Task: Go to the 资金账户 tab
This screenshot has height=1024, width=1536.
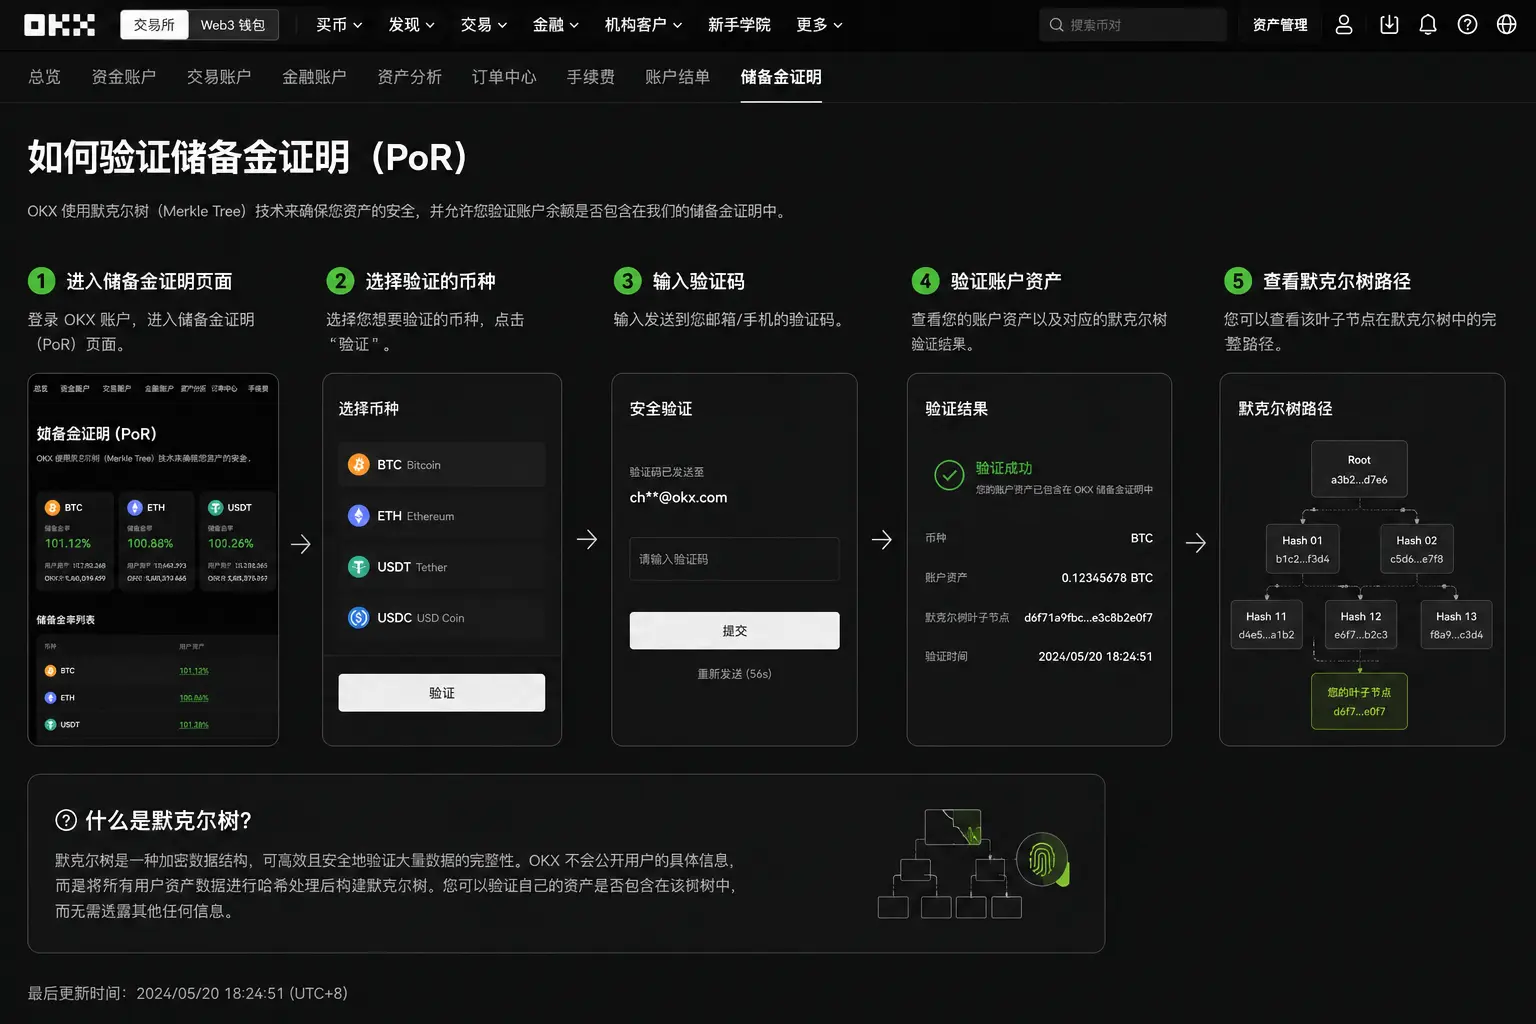Action: click(x=124, y=77)
